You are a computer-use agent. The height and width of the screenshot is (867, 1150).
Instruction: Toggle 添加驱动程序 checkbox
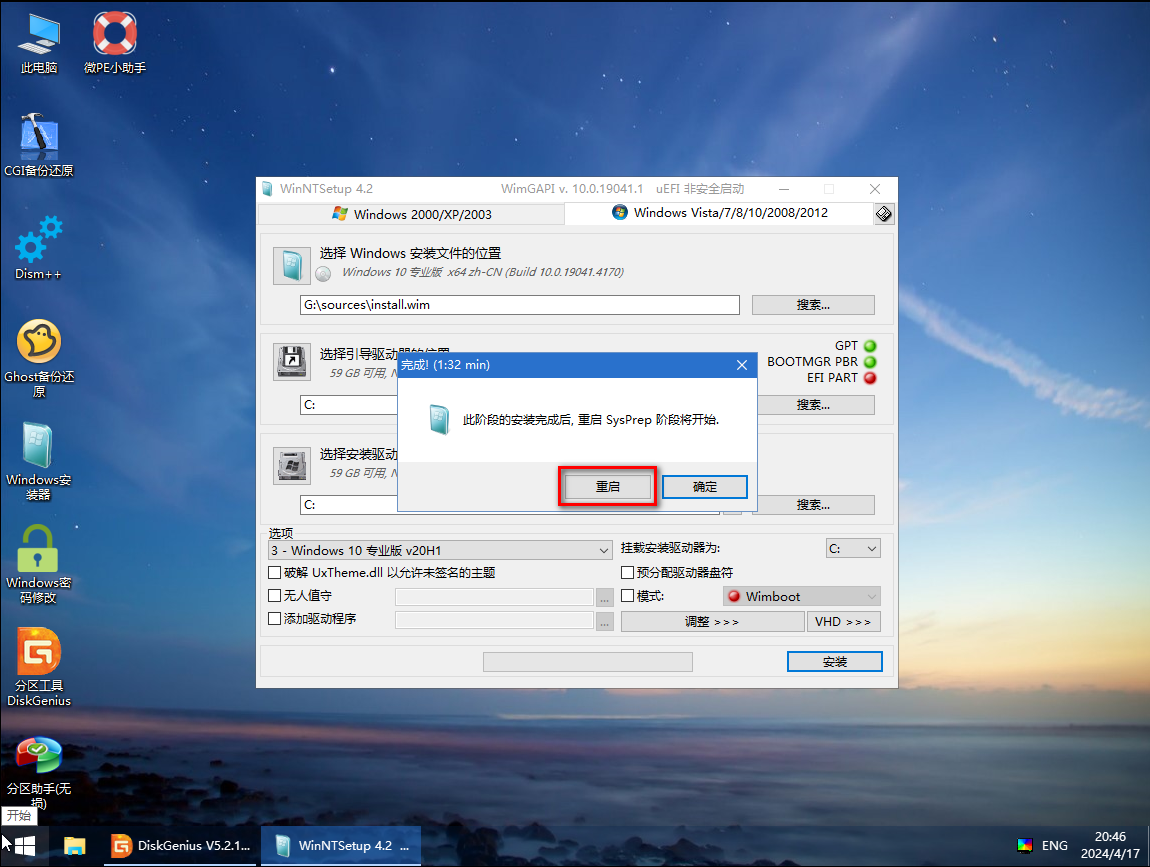coord(275,619)
